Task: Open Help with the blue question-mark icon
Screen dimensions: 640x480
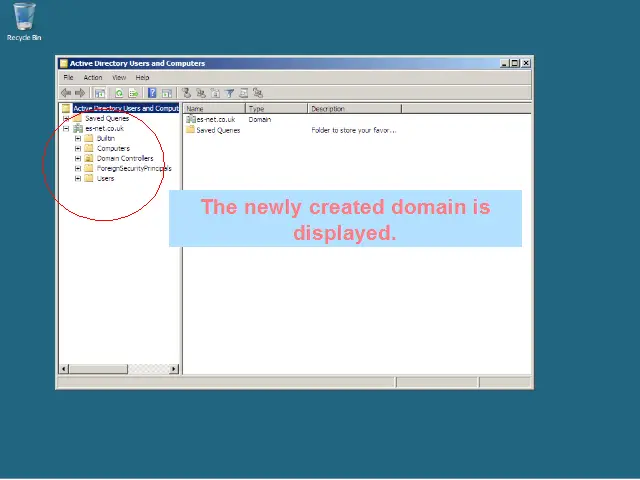Action: tap(152, 93)
